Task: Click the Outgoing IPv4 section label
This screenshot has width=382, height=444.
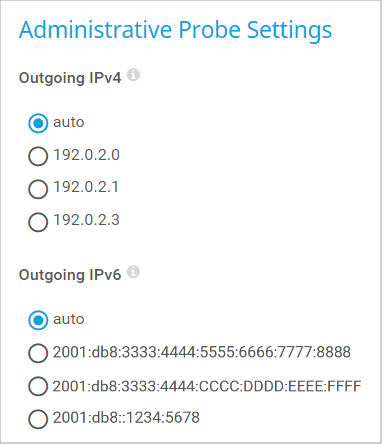Action: click(x=70, y=78)
